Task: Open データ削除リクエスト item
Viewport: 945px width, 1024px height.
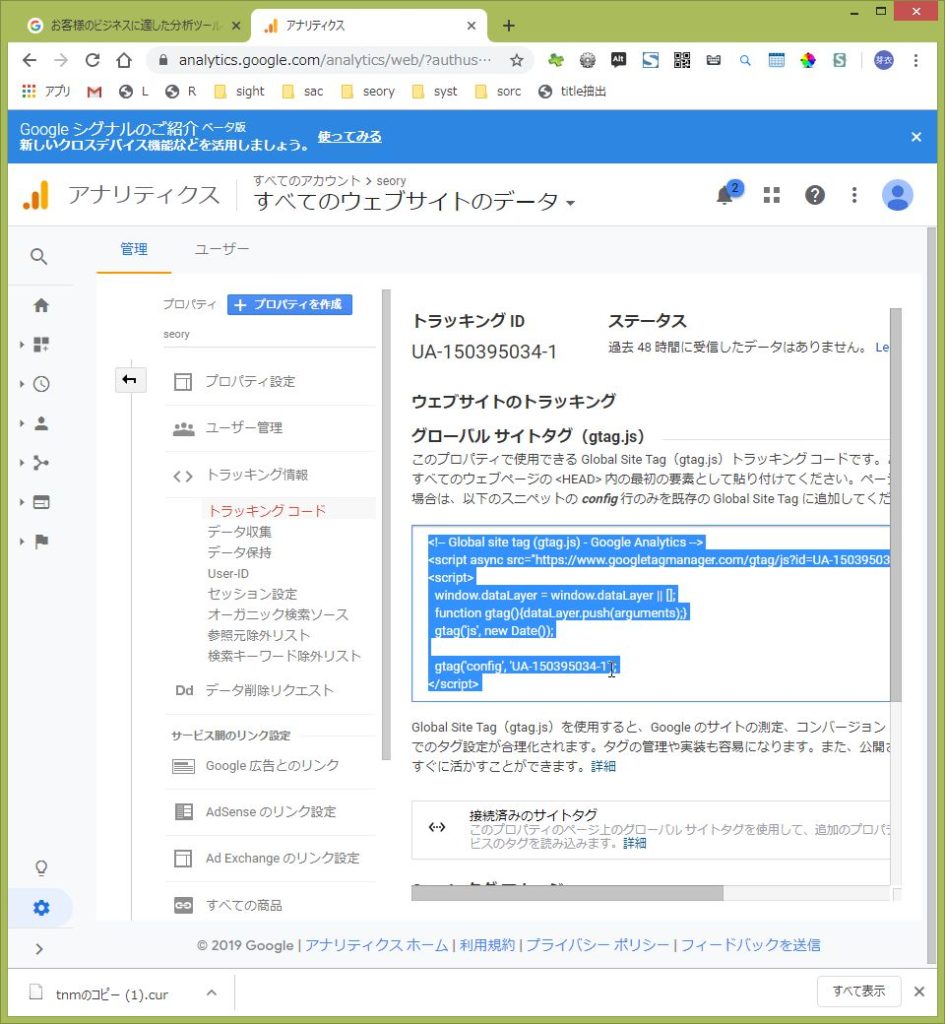Action: tap(269, 690)
